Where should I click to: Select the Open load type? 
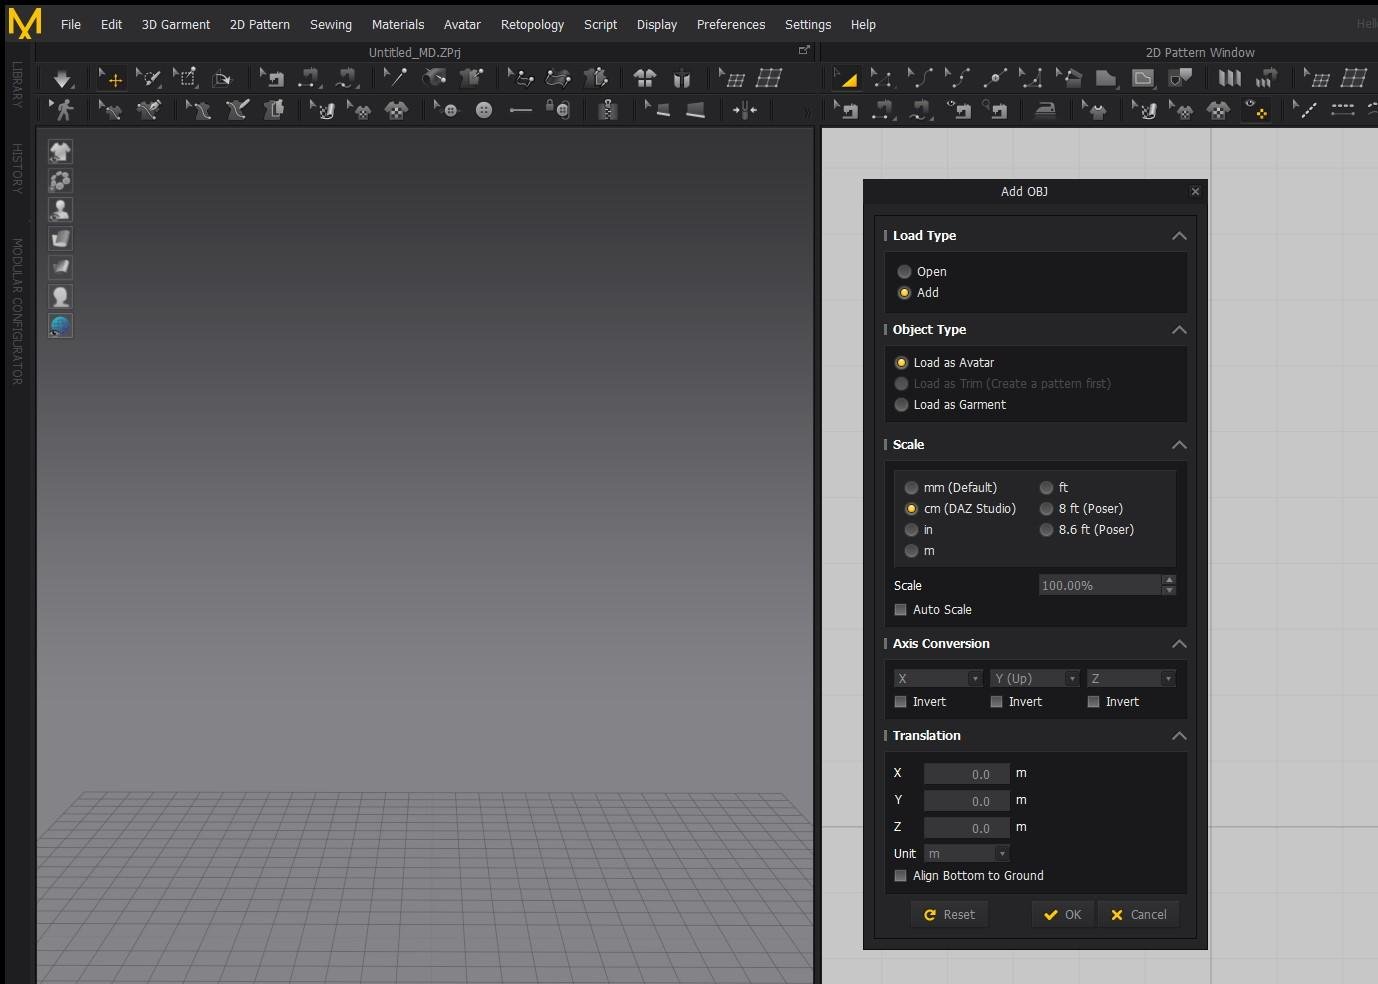(x=904, y=272)
